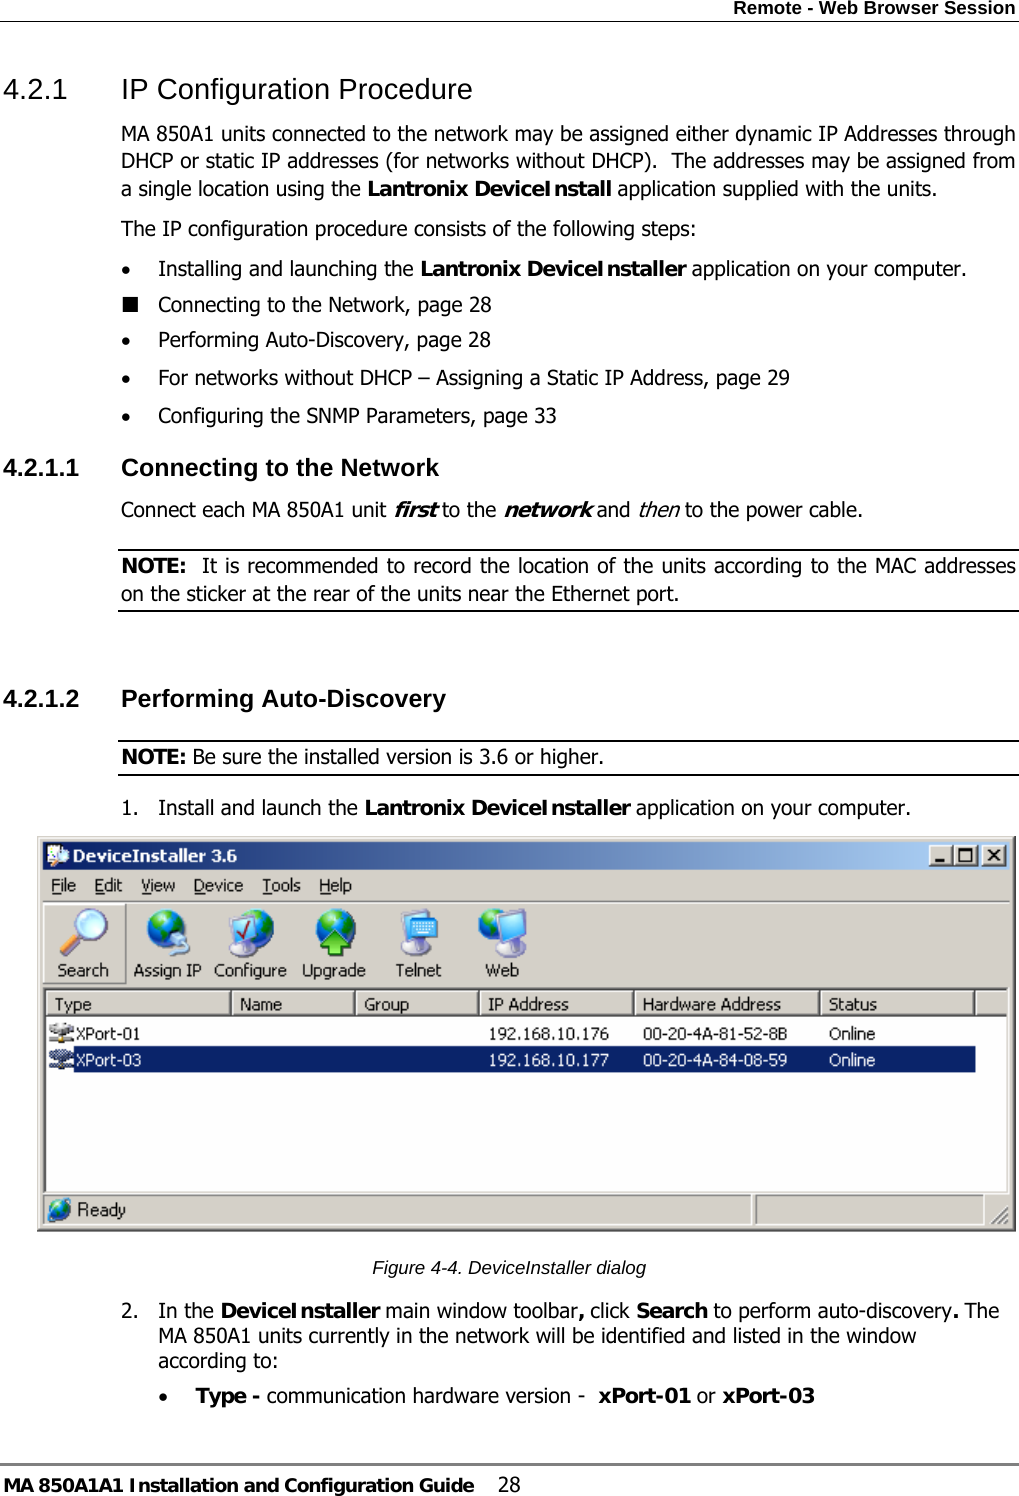
Task: Click the Performing Auto-Discovery heading
Action: pos(283,698)
